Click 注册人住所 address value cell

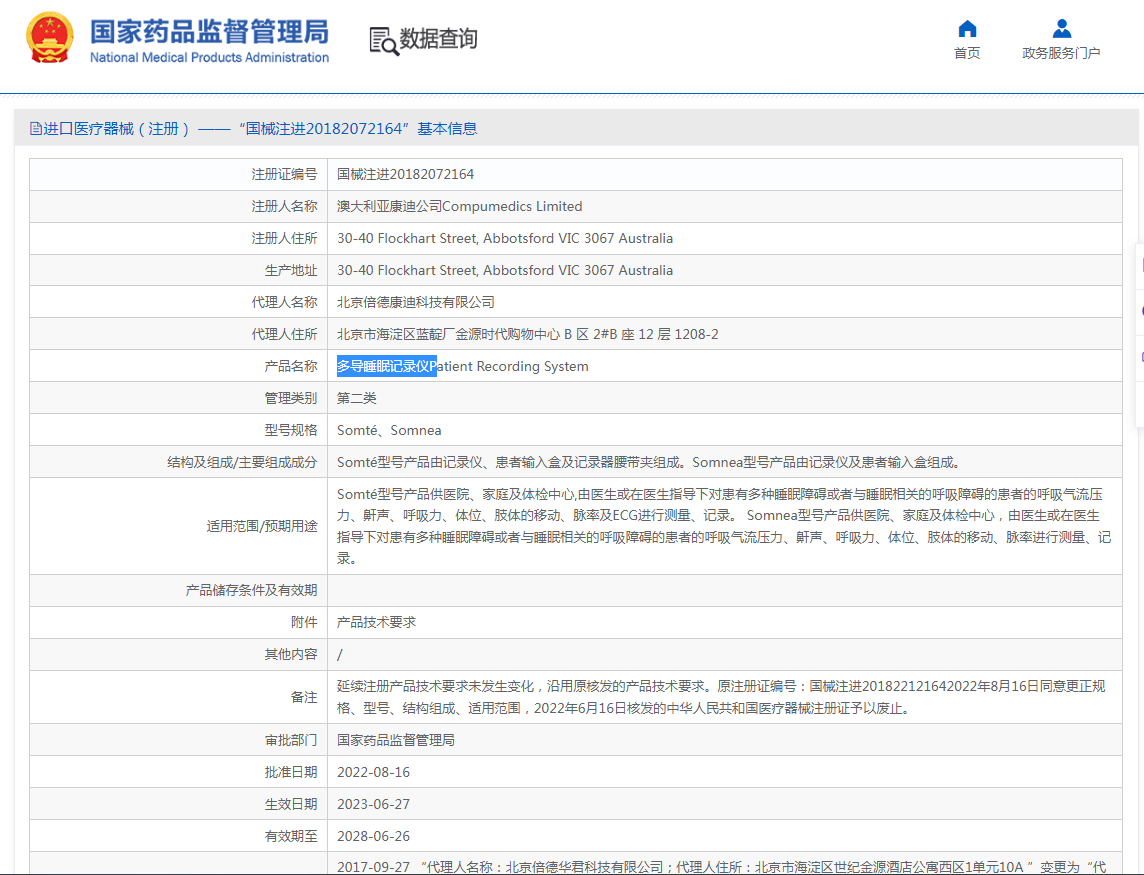(x=505, y=239)
